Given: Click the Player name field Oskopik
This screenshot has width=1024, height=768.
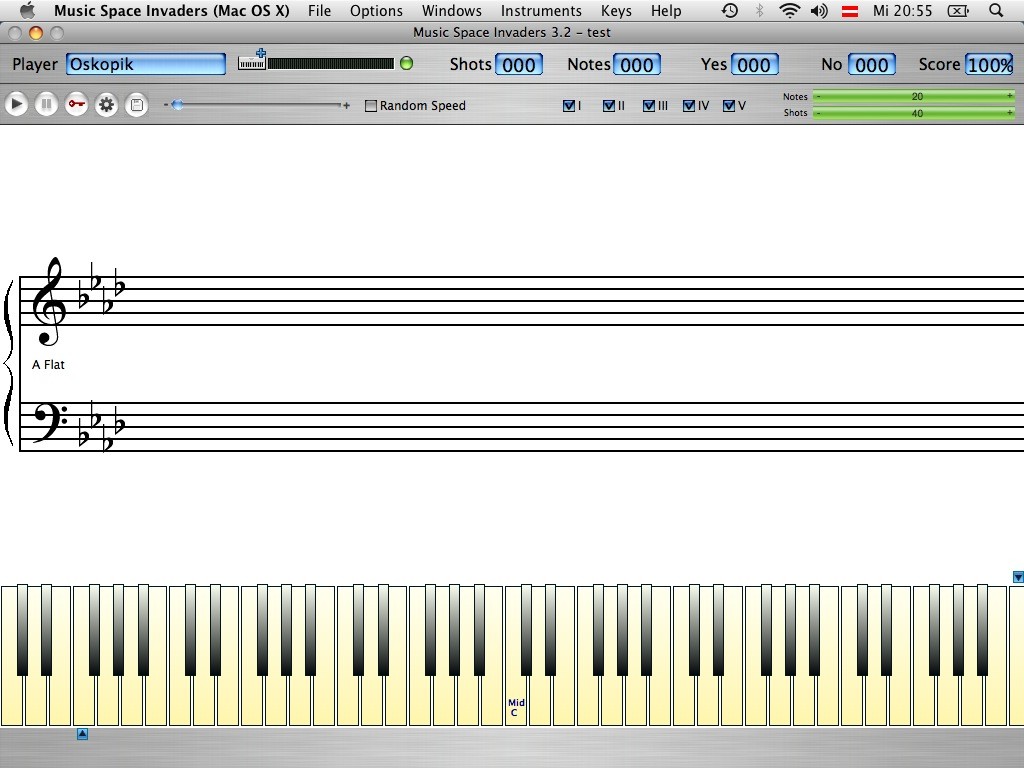Looking at the screenshot, I should 146,64.
